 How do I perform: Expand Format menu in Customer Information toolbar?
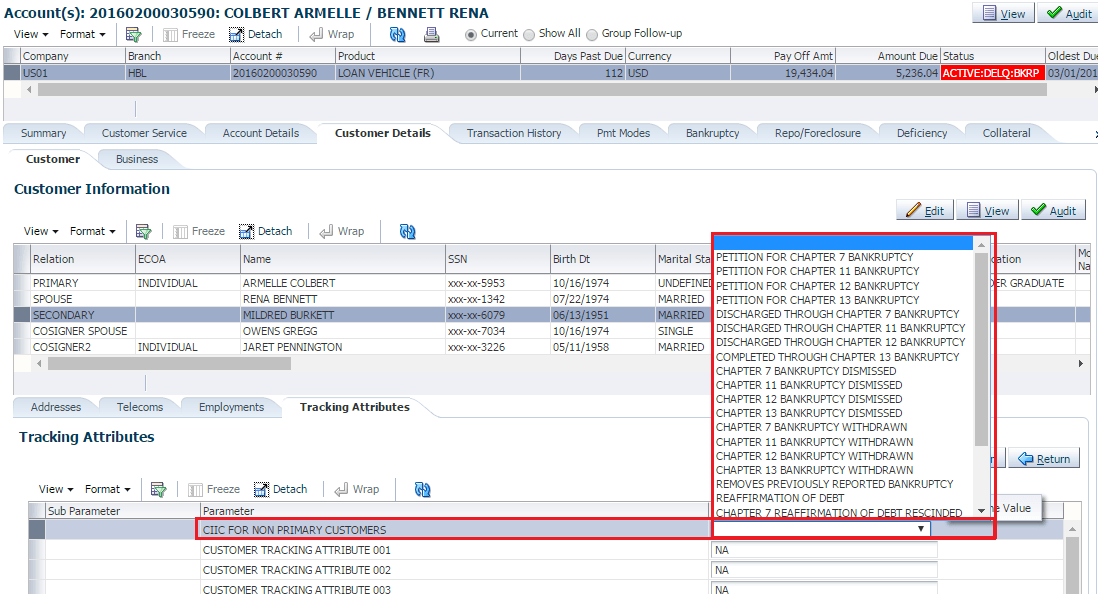(93, 231)
